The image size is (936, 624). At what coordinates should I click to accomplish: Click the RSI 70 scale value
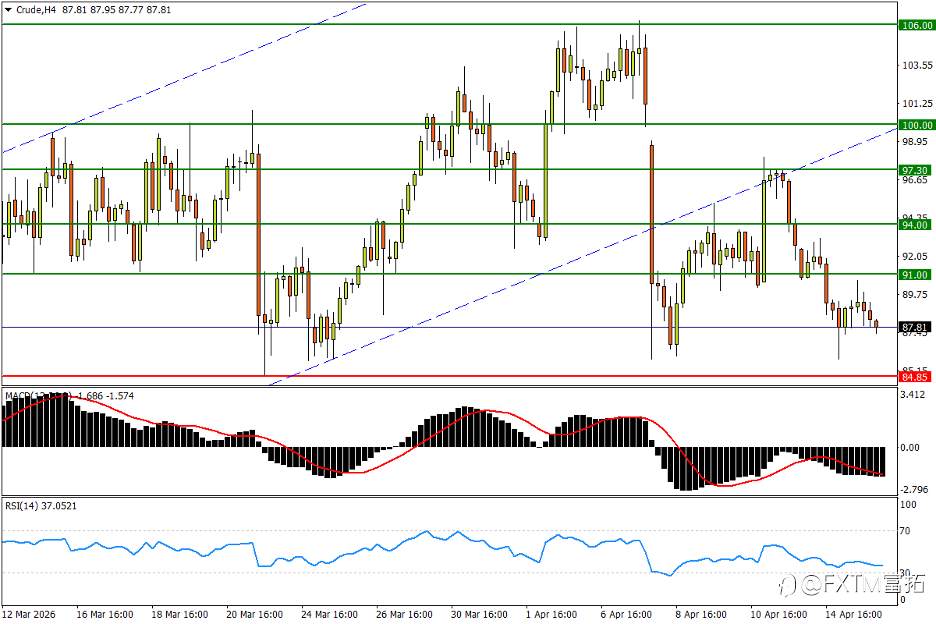(906, 530)
